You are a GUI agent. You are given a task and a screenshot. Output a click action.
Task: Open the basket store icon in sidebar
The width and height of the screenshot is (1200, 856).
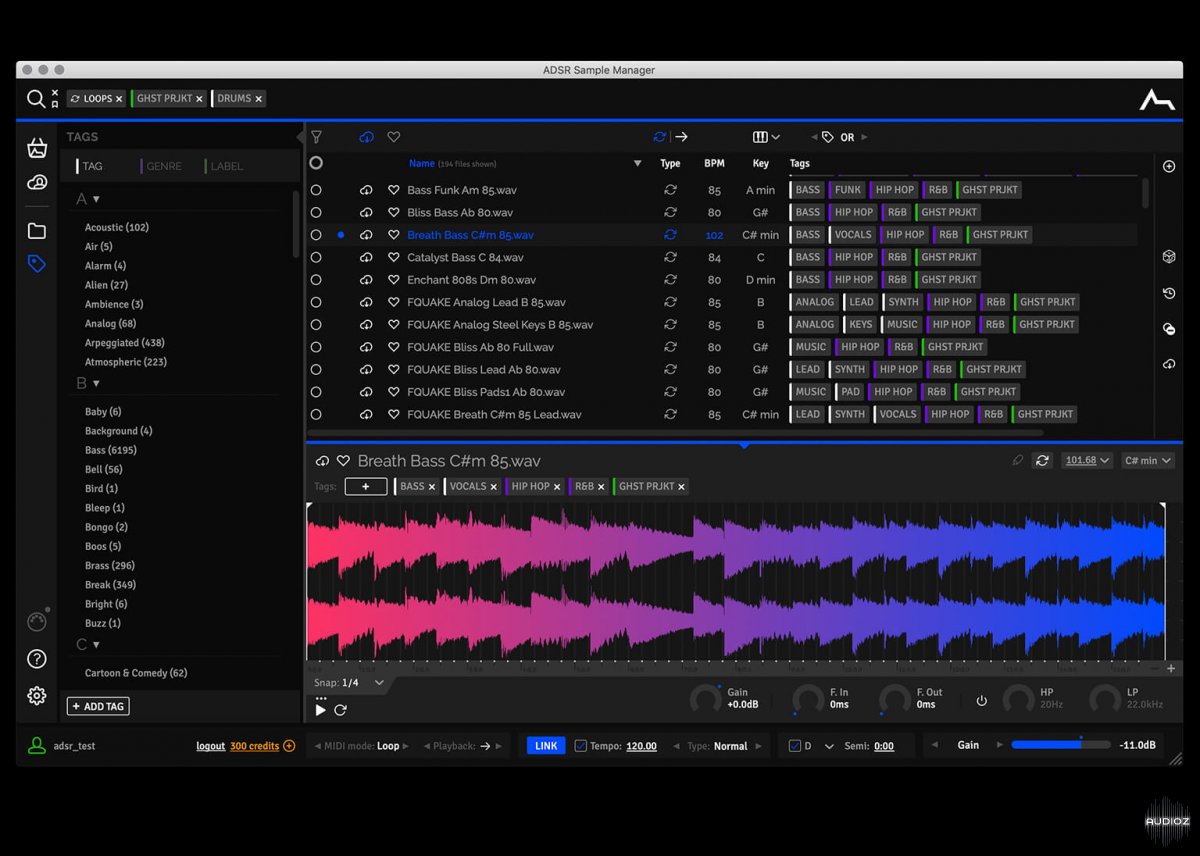pos(37,149)
